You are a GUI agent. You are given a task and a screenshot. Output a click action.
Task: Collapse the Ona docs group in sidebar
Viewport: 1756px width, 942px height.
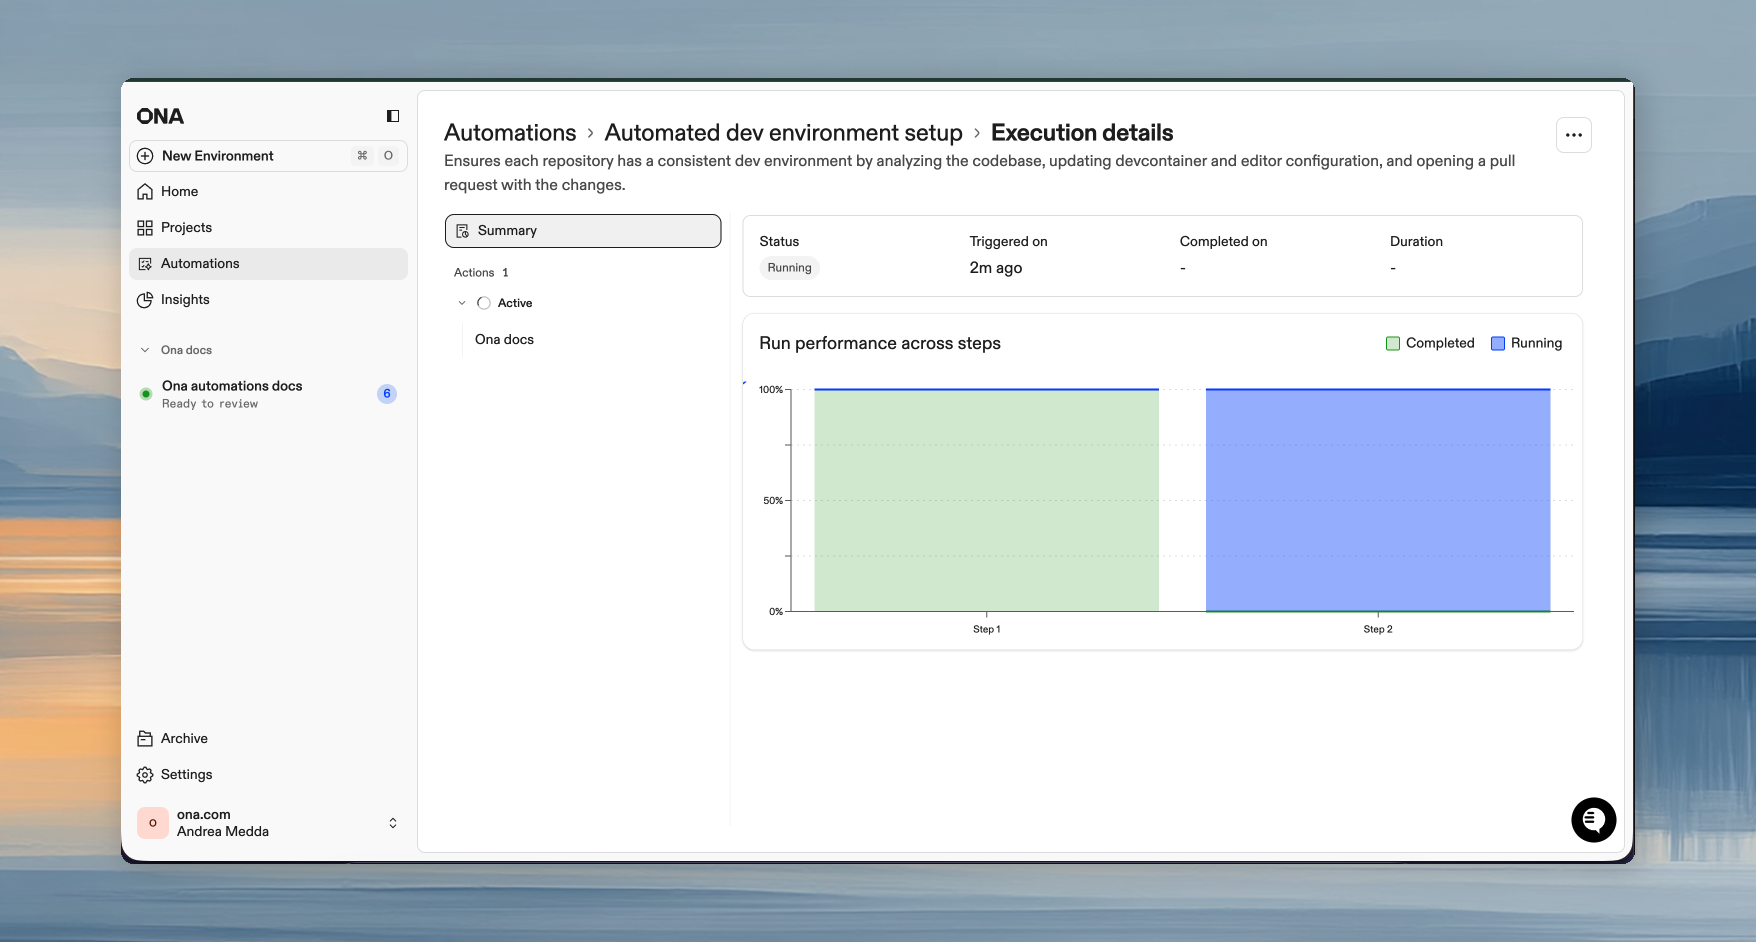point(146,349)
